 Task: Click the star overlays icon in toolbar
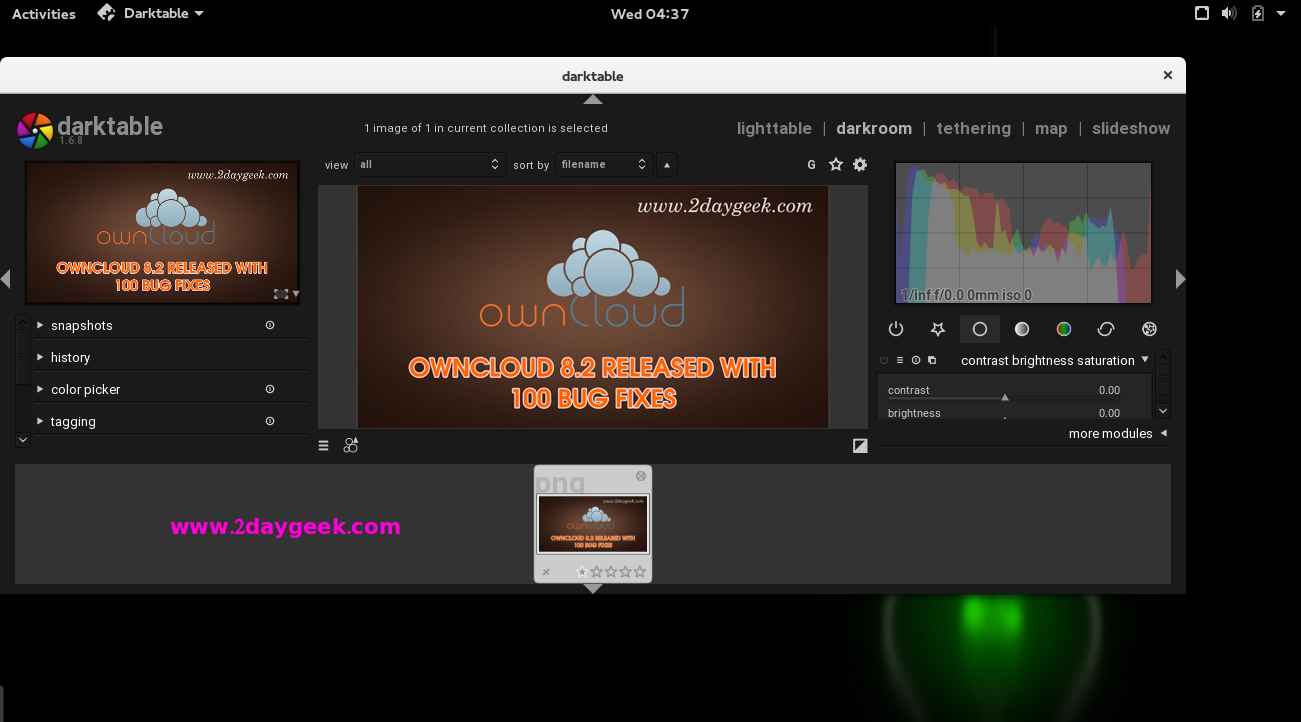tap(836, 165)
